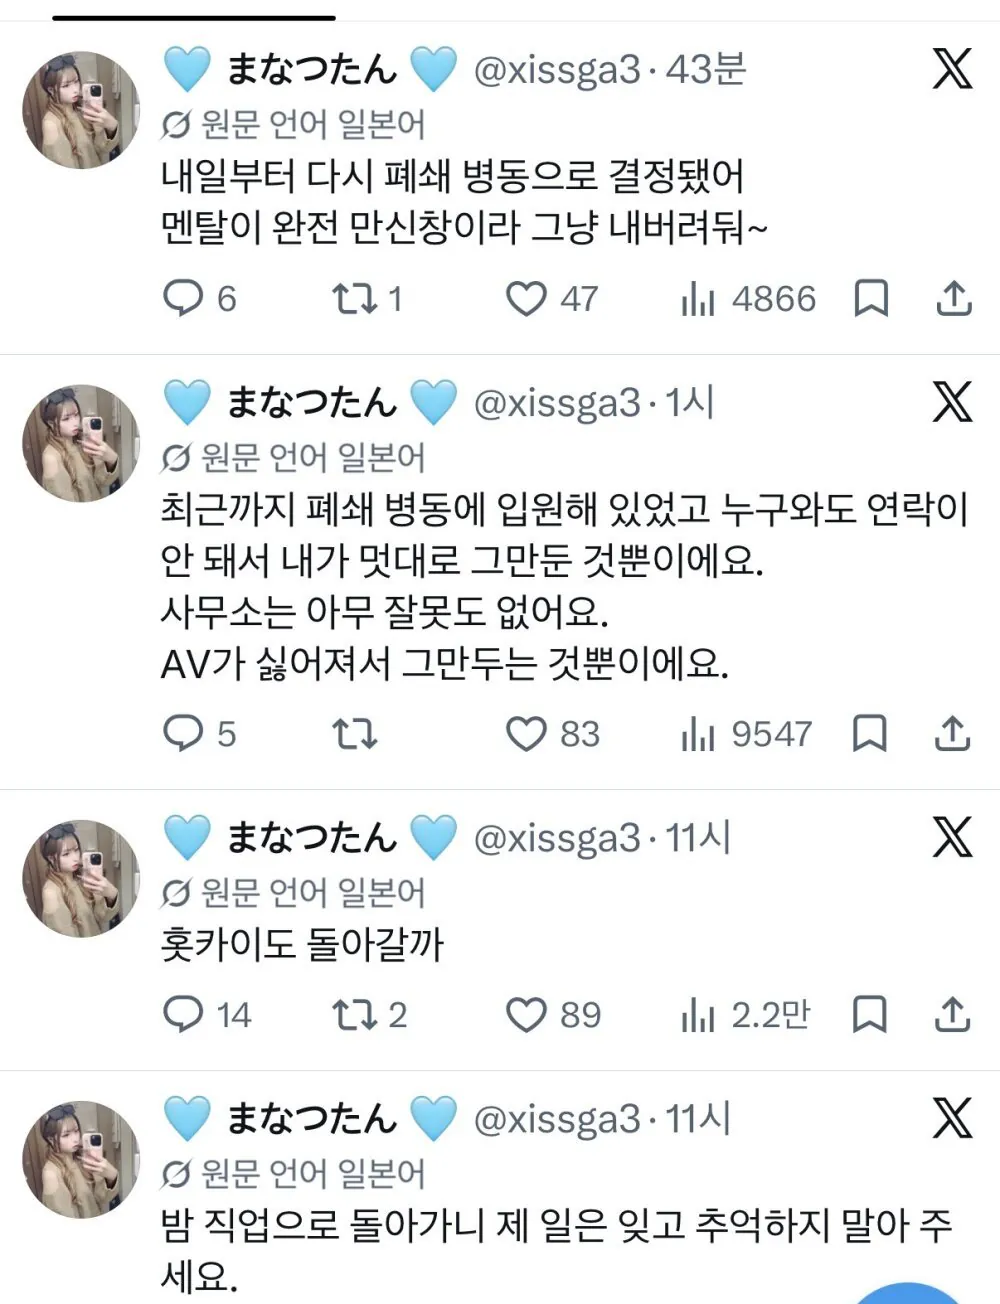This screenshot has width=1000, height=1304.
Task: Like the tweet with 47 likes
Action: click(552, 298)
